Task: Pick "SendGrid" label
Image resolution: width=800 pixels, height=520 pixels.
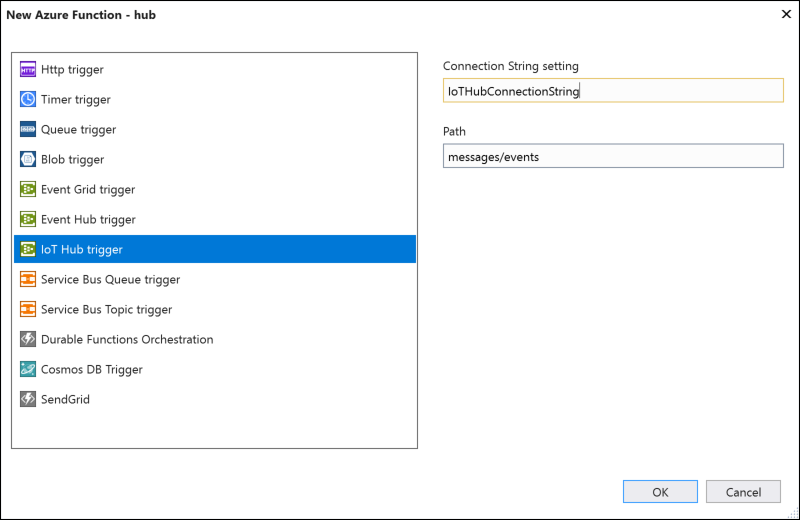Action: pos(65,399)
